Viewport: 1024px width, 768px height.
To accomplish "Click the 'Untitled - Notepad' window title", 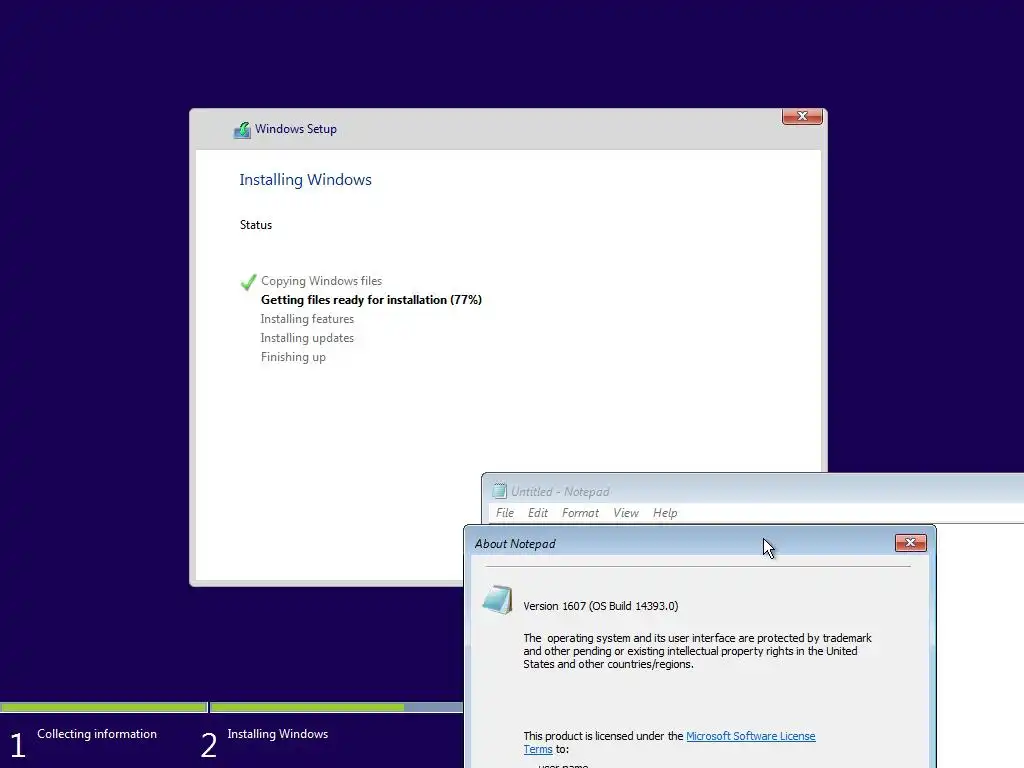I will point(560,492).
